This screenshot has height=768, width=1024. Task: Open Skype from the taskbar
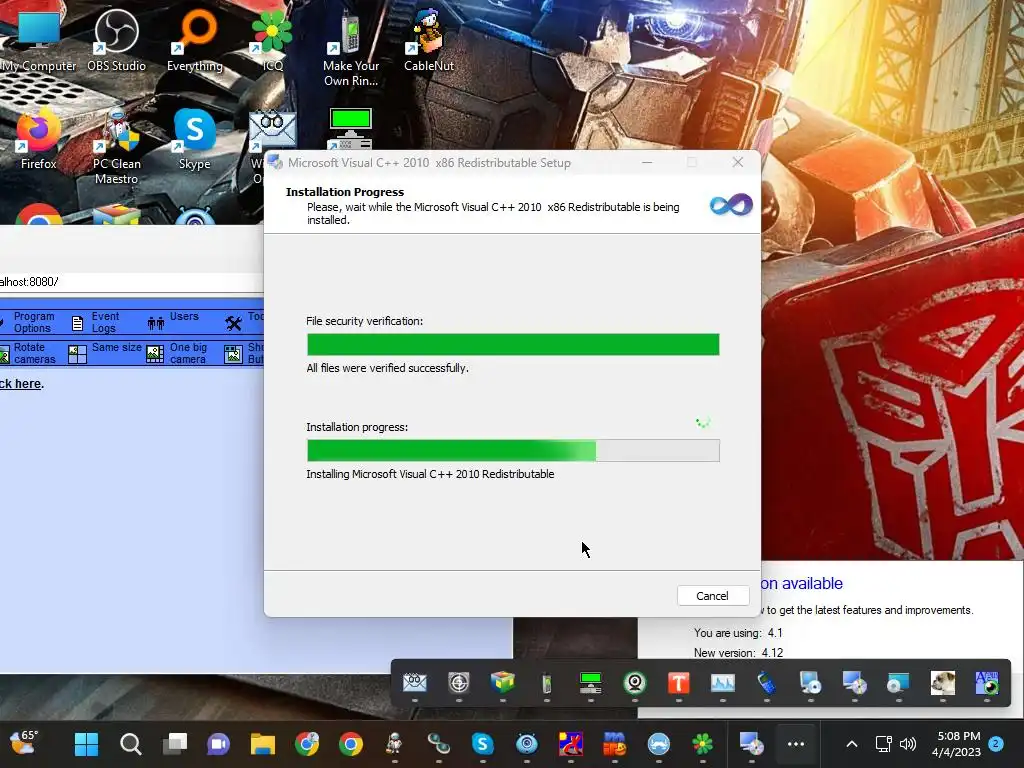[483, 744]
